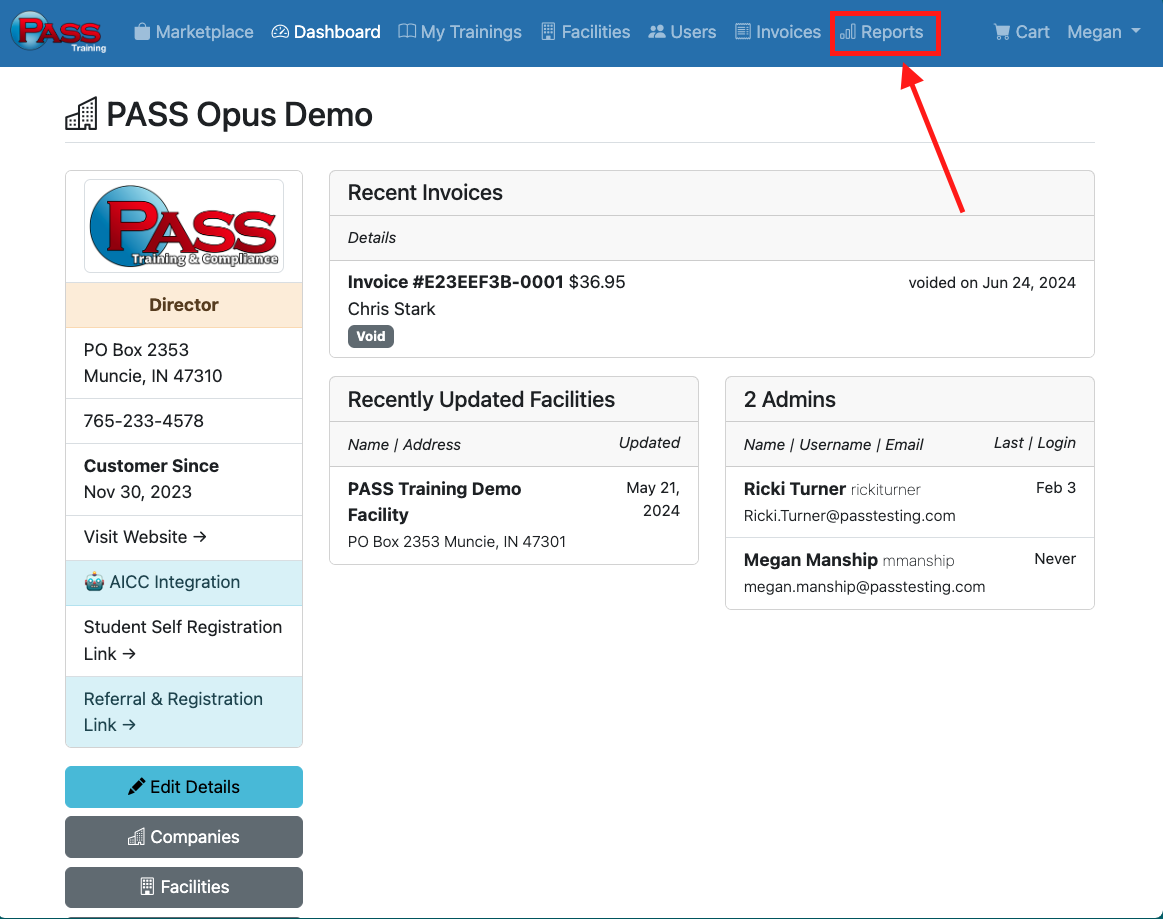
Task: Click the Customer Since Nov 30, 2023 text
Action: pyautogui.click(x=151, y=479)
